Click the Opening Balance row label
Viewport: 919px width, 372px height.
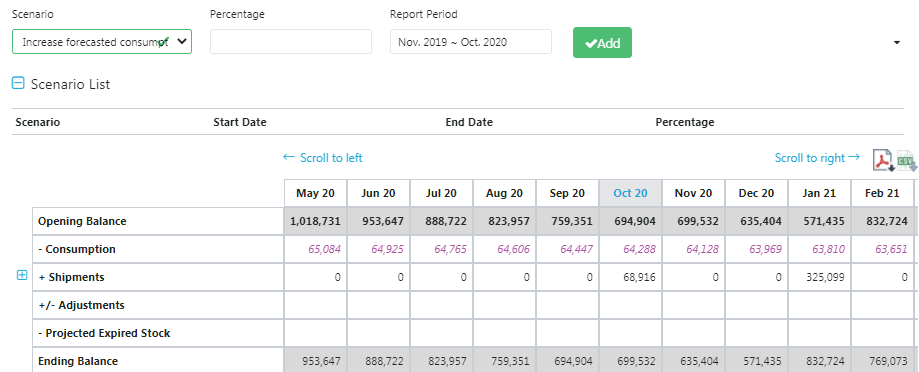[x=82, y=221]
